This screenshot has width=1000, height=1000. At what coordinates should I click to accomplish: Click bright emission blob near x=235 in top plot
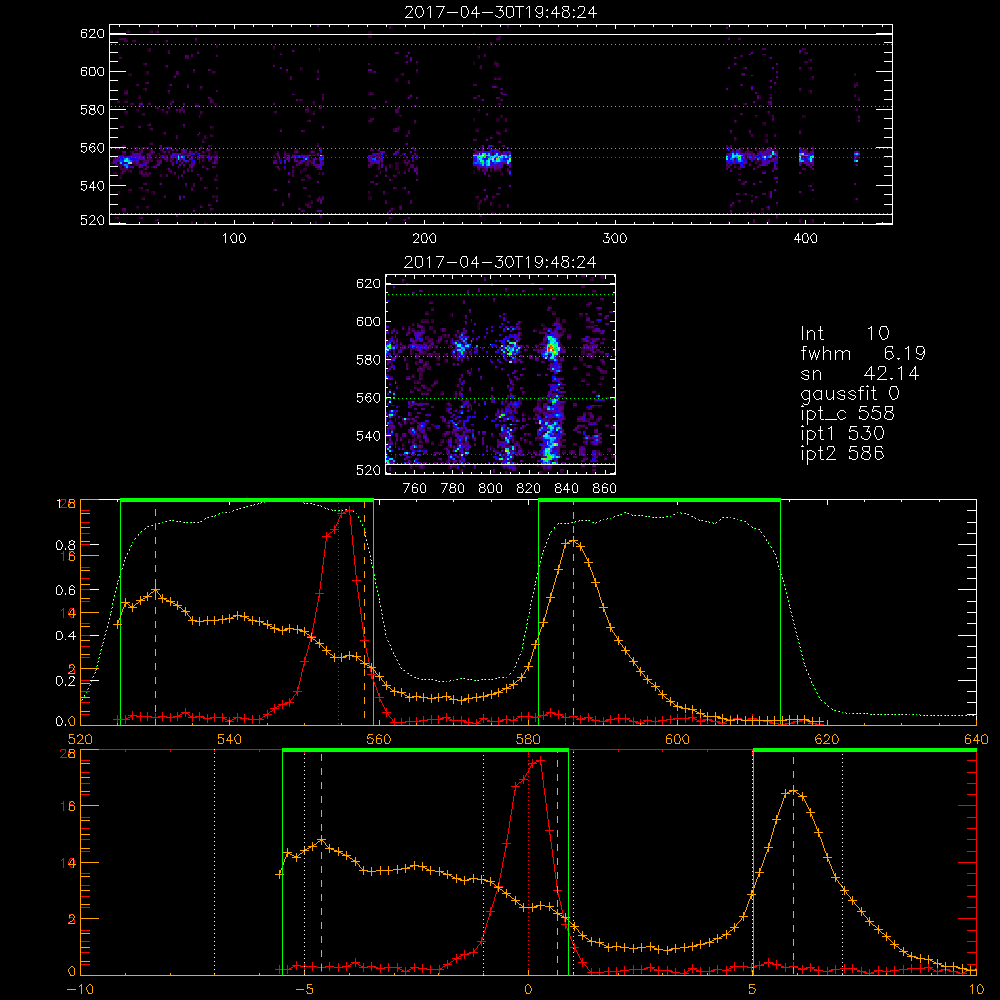click(x=492, y=159)
